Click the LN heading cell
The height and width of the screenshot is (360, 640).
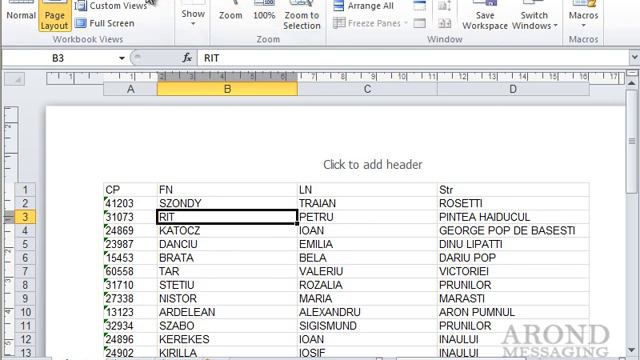pos(367,190)
